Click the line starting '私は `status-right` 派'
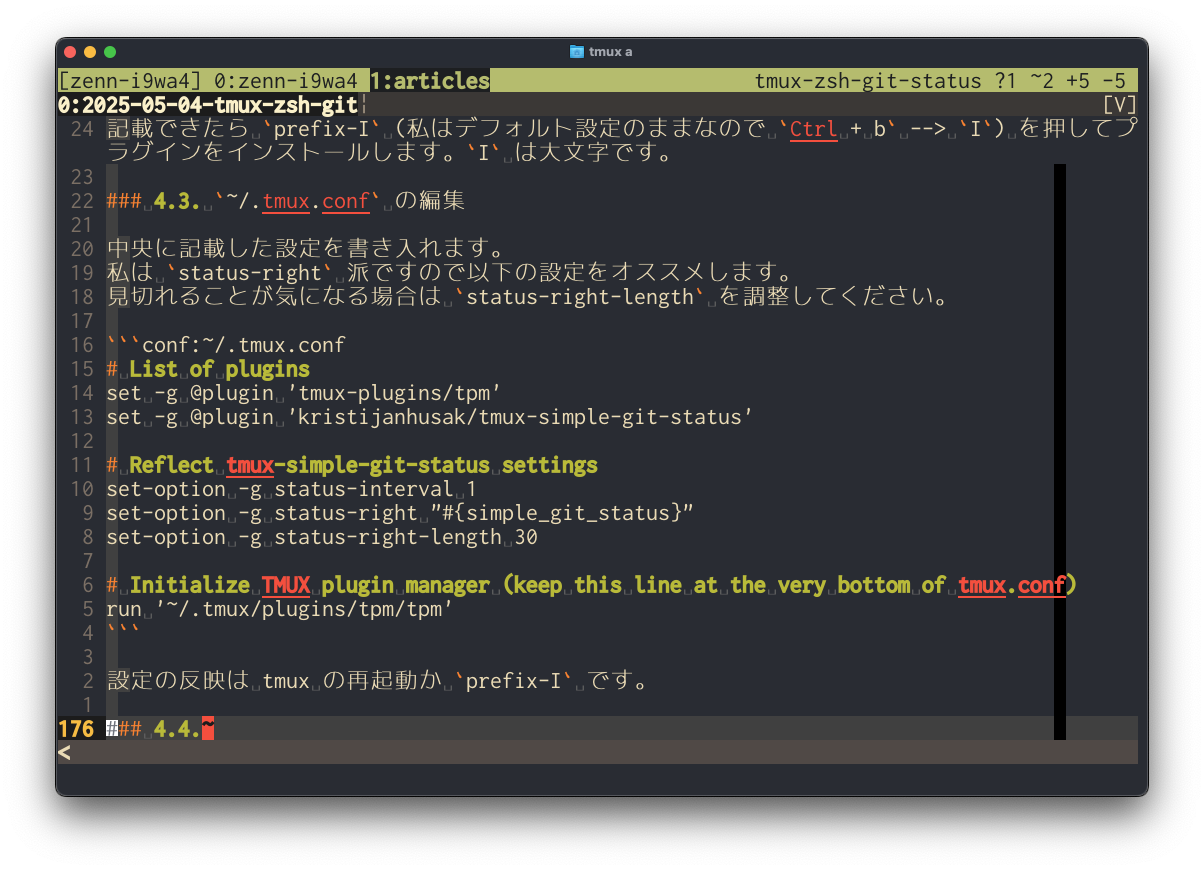 click(448, 273)
